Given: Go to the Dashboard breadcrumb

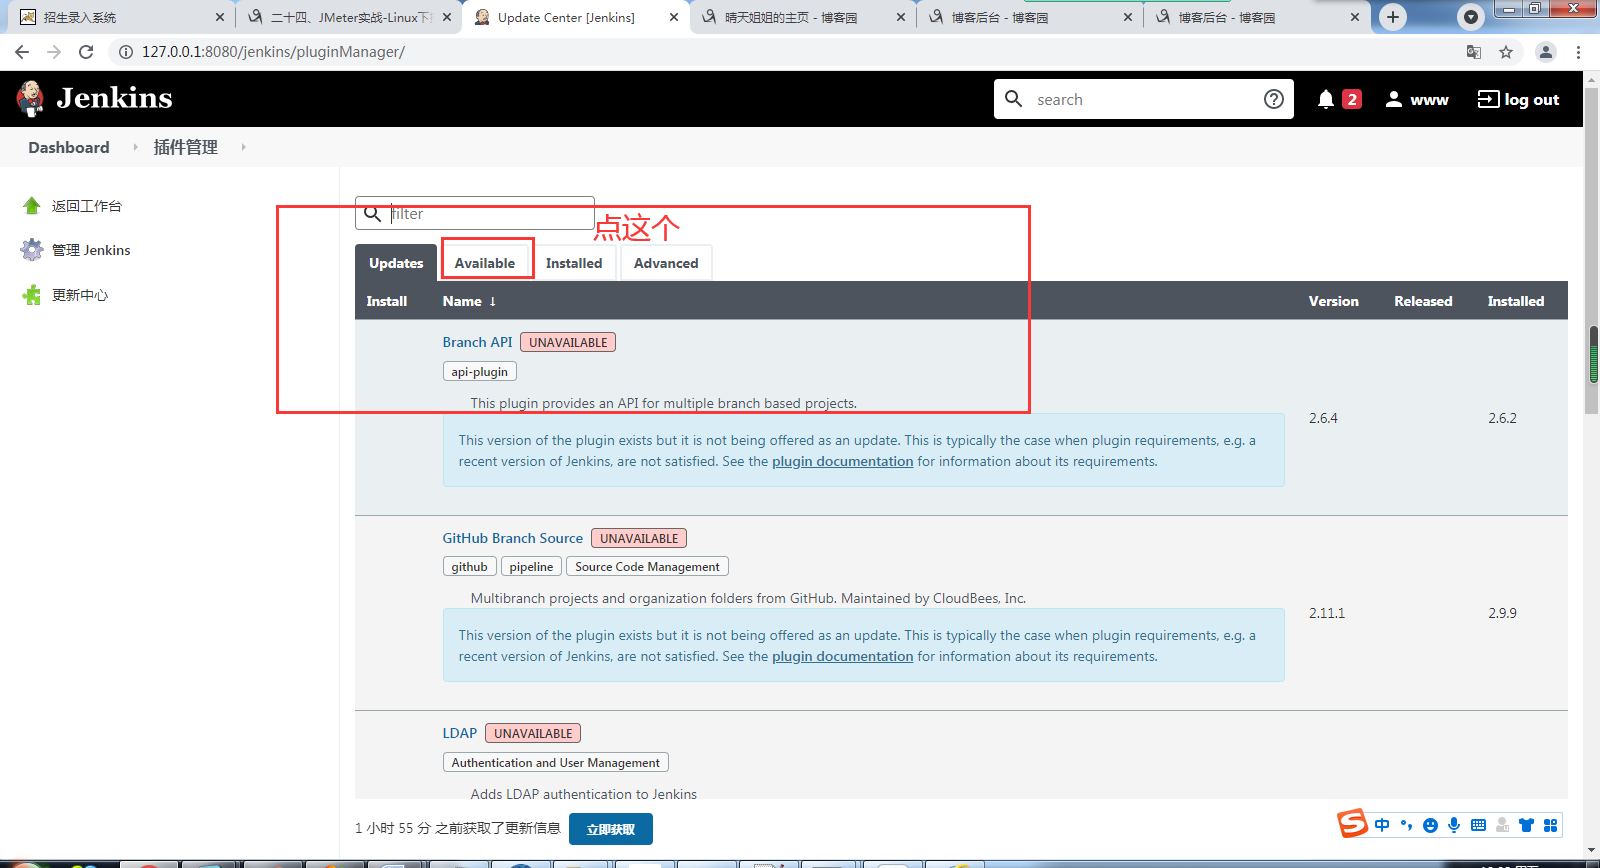Looking at the screenshot, I should tap(69, 147).
